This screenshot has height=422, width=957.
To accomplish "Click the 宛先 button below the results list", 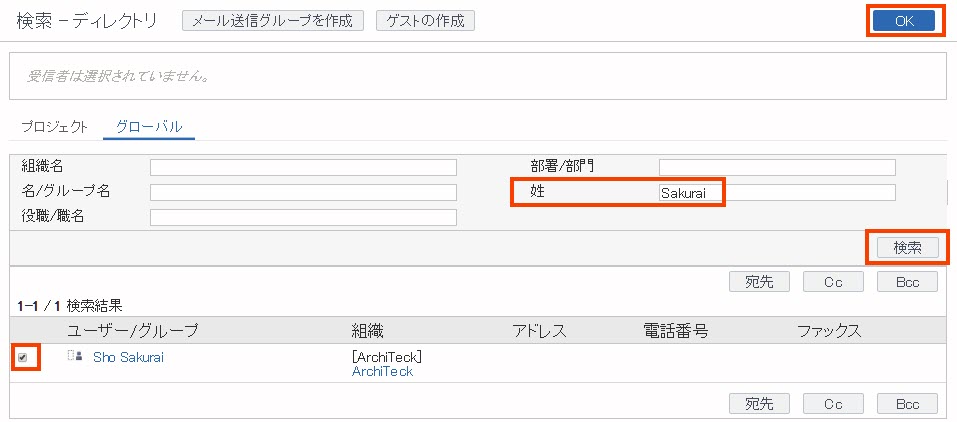I will tap(759, 404).
